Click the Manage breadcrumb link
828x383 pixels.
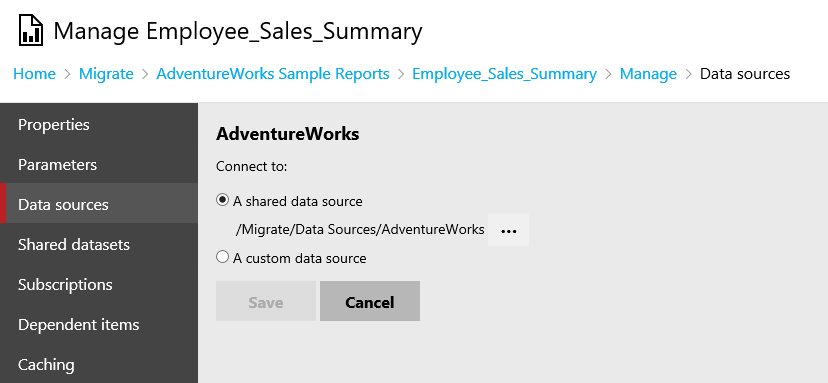click(648, 74)
